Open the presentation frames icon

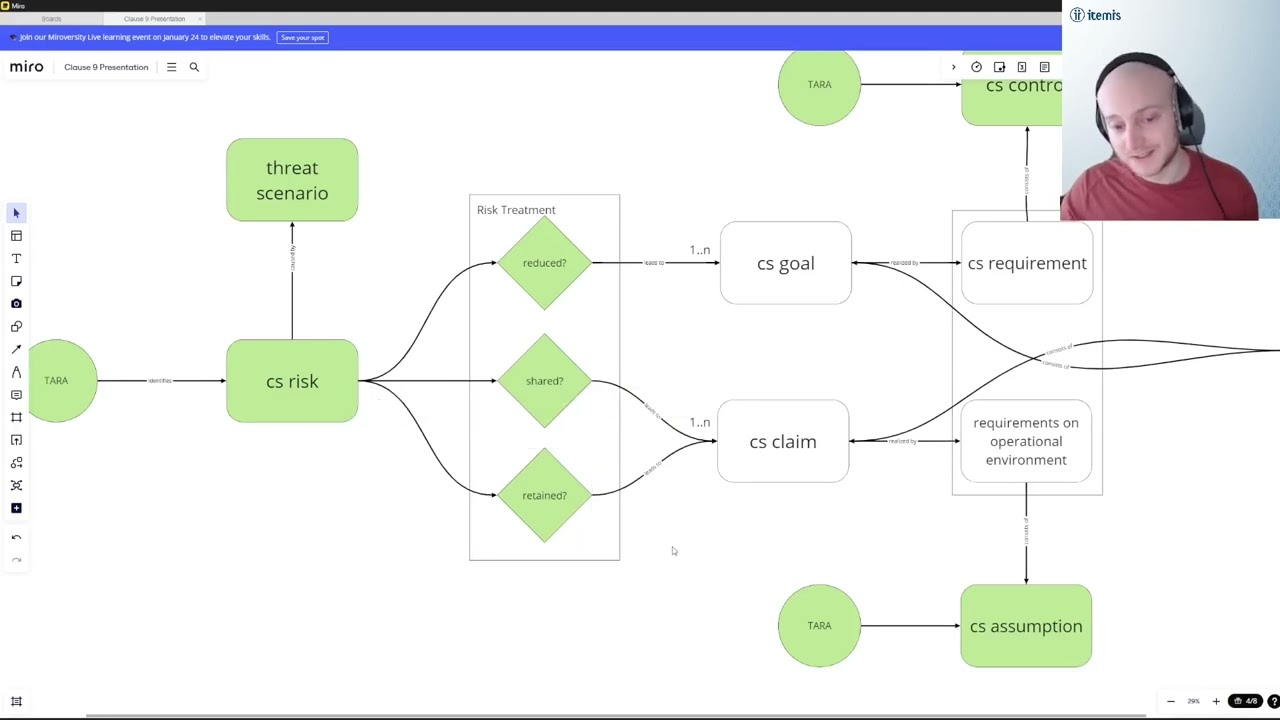1021,67
